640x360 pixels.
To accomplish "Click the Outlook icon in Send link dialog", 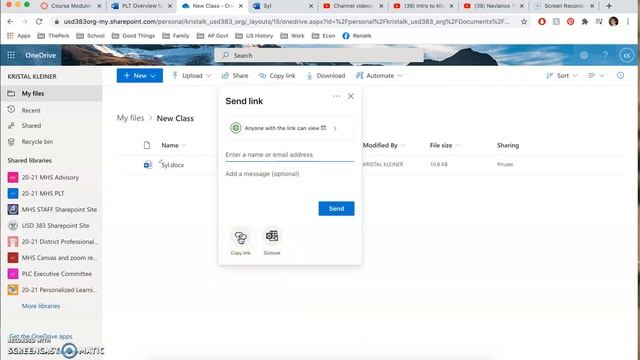I will tap(272, 236).
